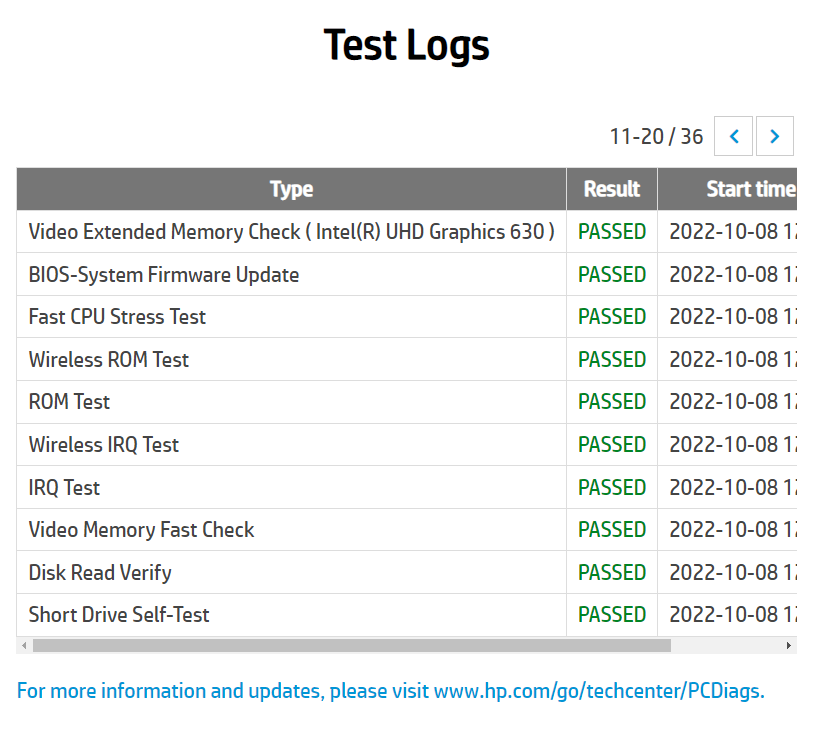Click the horizontal scrollbar left arrow

pos(24,645)
